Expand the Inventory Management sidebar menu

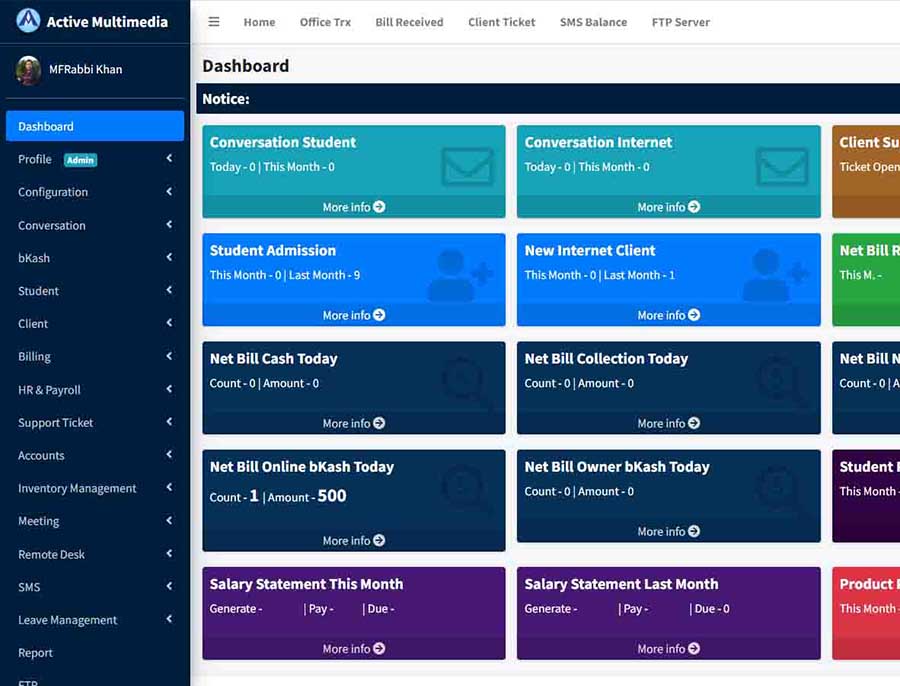[x=95, y=488]
